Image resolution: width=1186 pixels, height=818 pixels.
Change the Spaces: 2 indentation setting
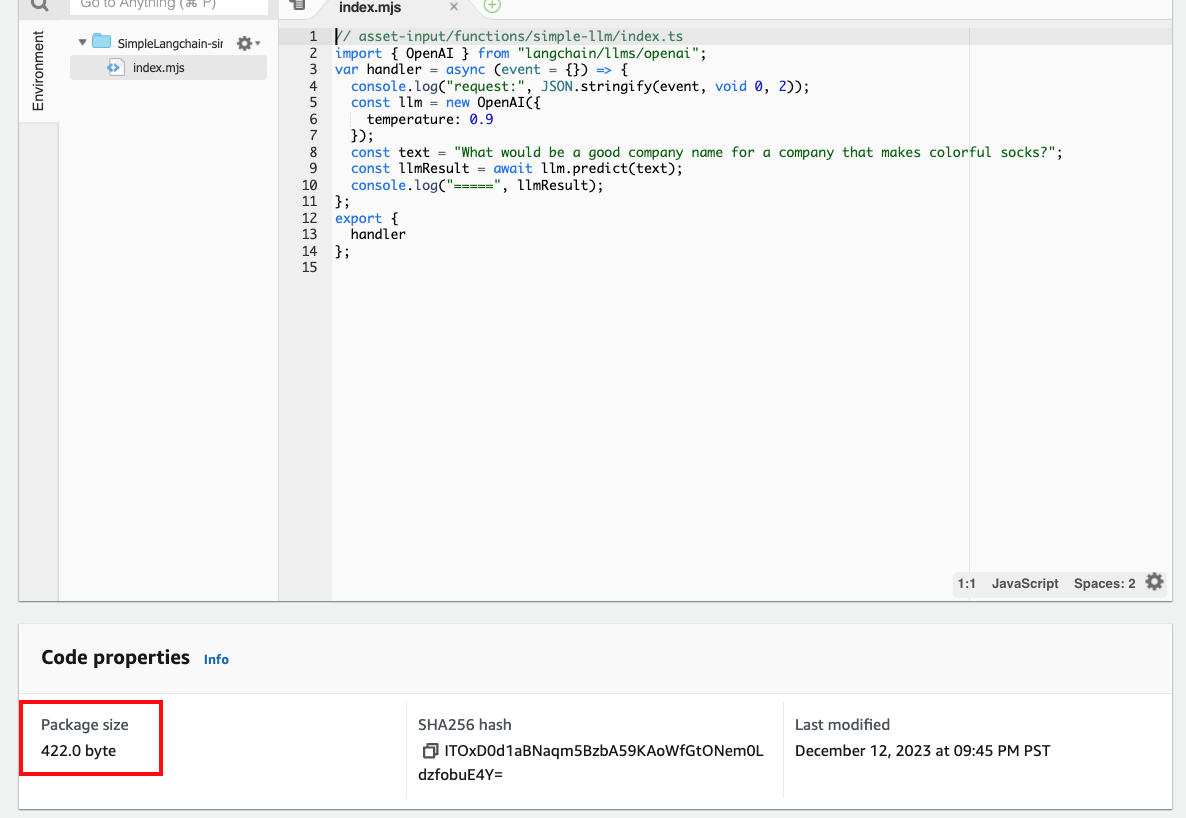1104,583
